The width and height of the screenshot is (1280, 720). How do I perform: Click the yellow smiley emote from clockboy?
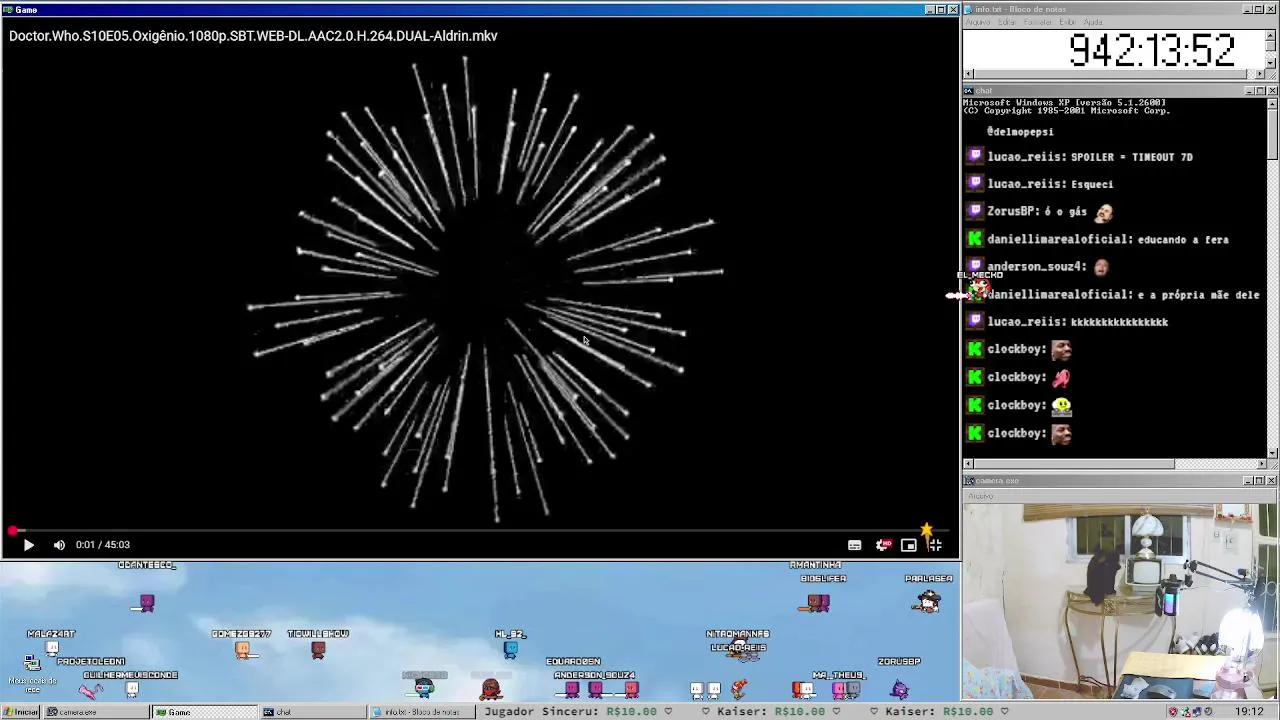coord(1061,405)
